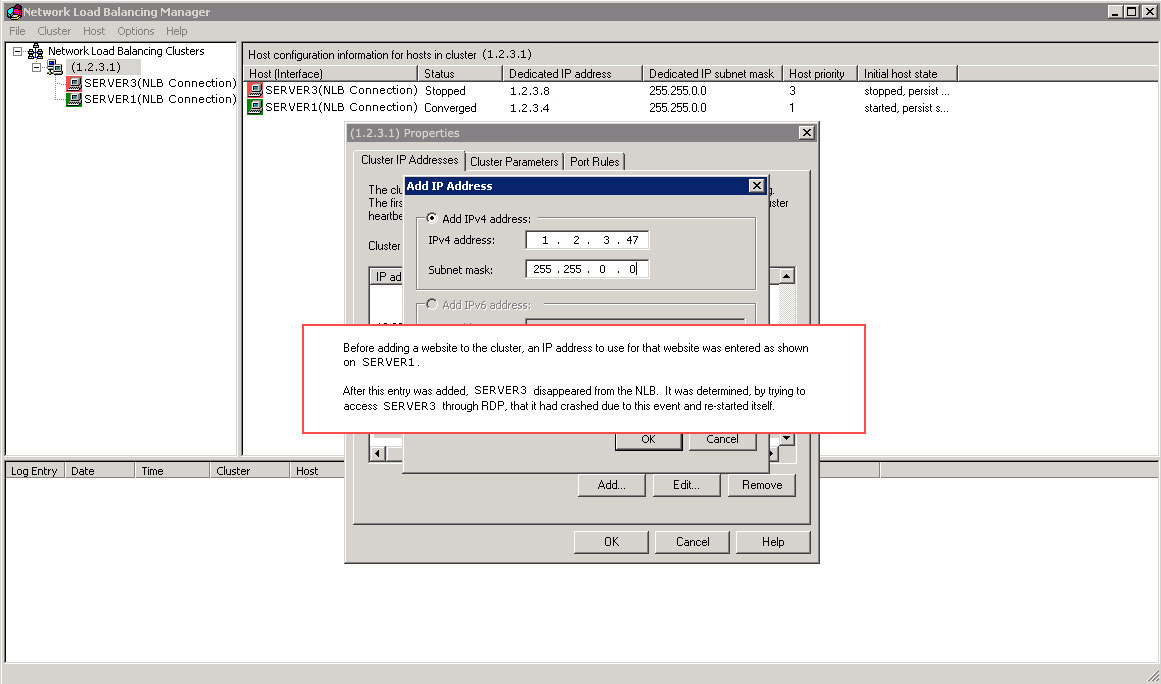Sort log by Host column
The image size is (1161, 684).
[318, 471]
